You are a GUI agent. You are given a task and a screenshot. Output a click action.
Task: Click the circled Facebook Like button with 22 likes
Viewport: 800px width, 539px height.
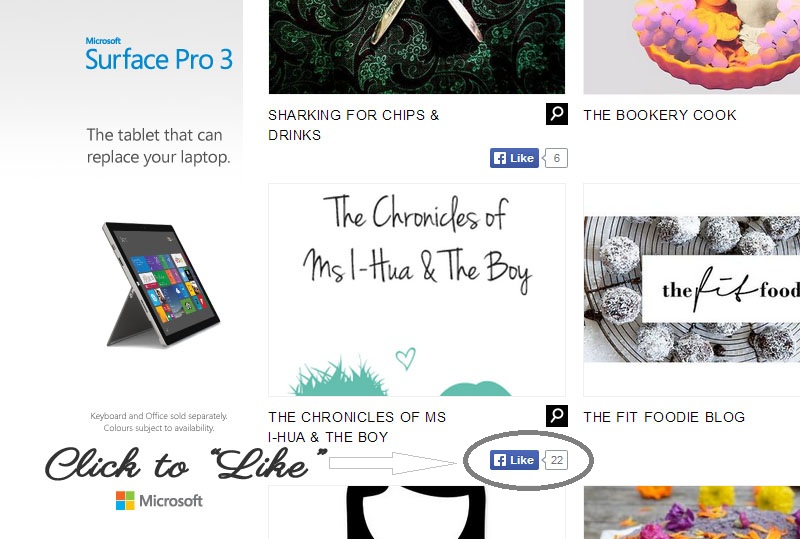(514, 460)
